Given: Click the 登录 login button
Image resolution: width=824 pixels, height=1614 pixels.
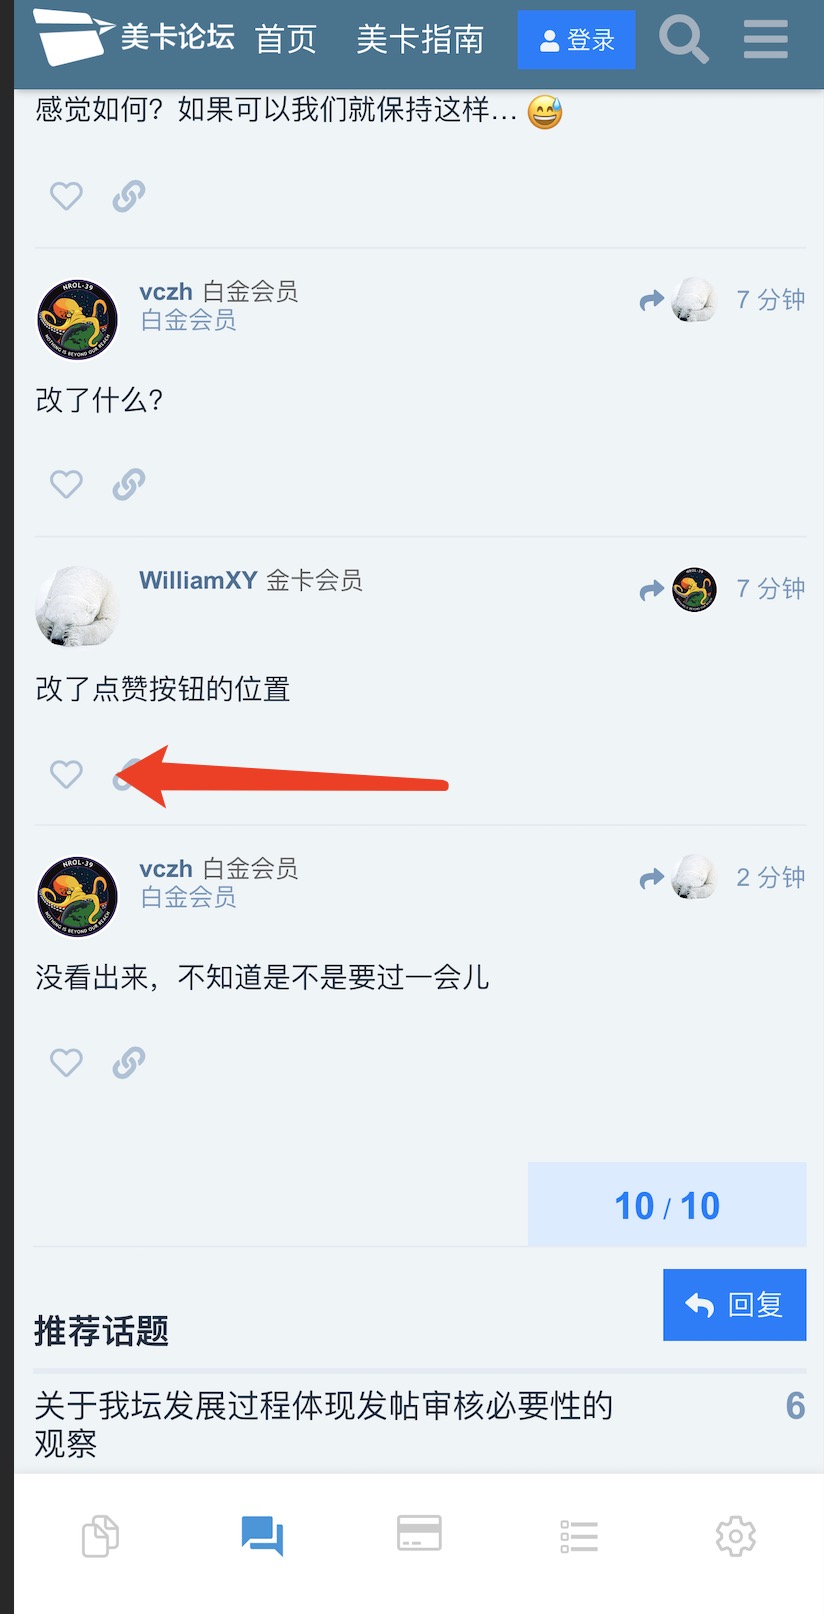Looking at the screenshot, I should pyautogui.click(x=576, y=40).
